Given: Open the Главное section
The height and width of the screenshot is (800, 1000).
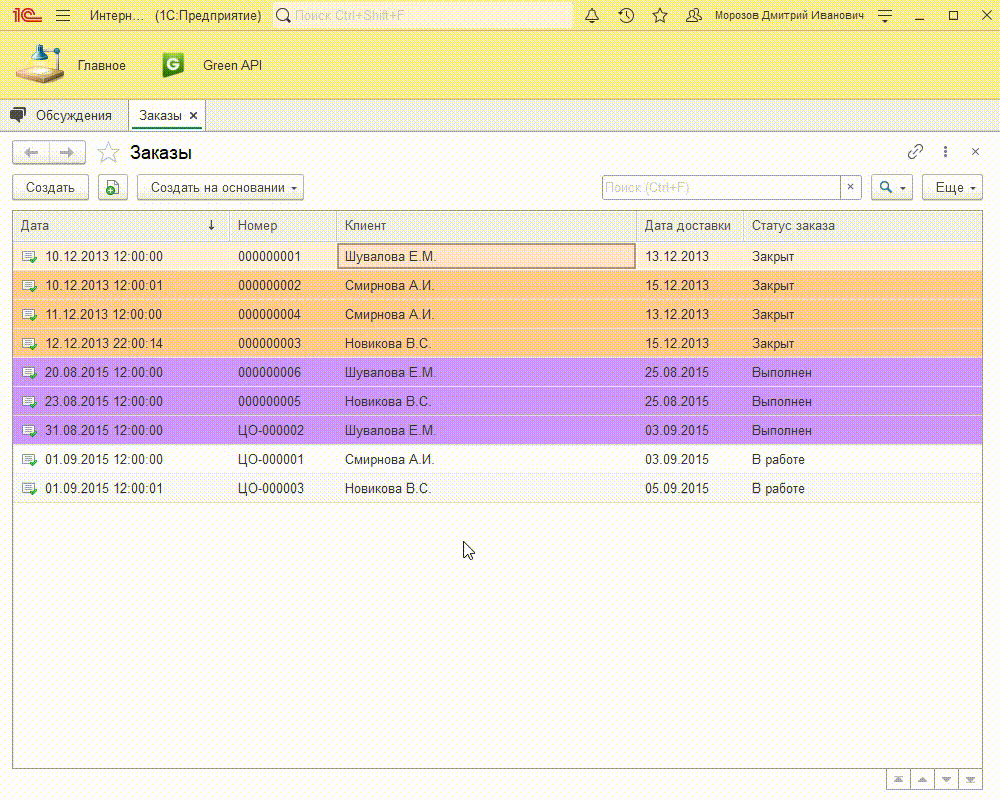Looking at the screenshot, I should click(72, 65).
